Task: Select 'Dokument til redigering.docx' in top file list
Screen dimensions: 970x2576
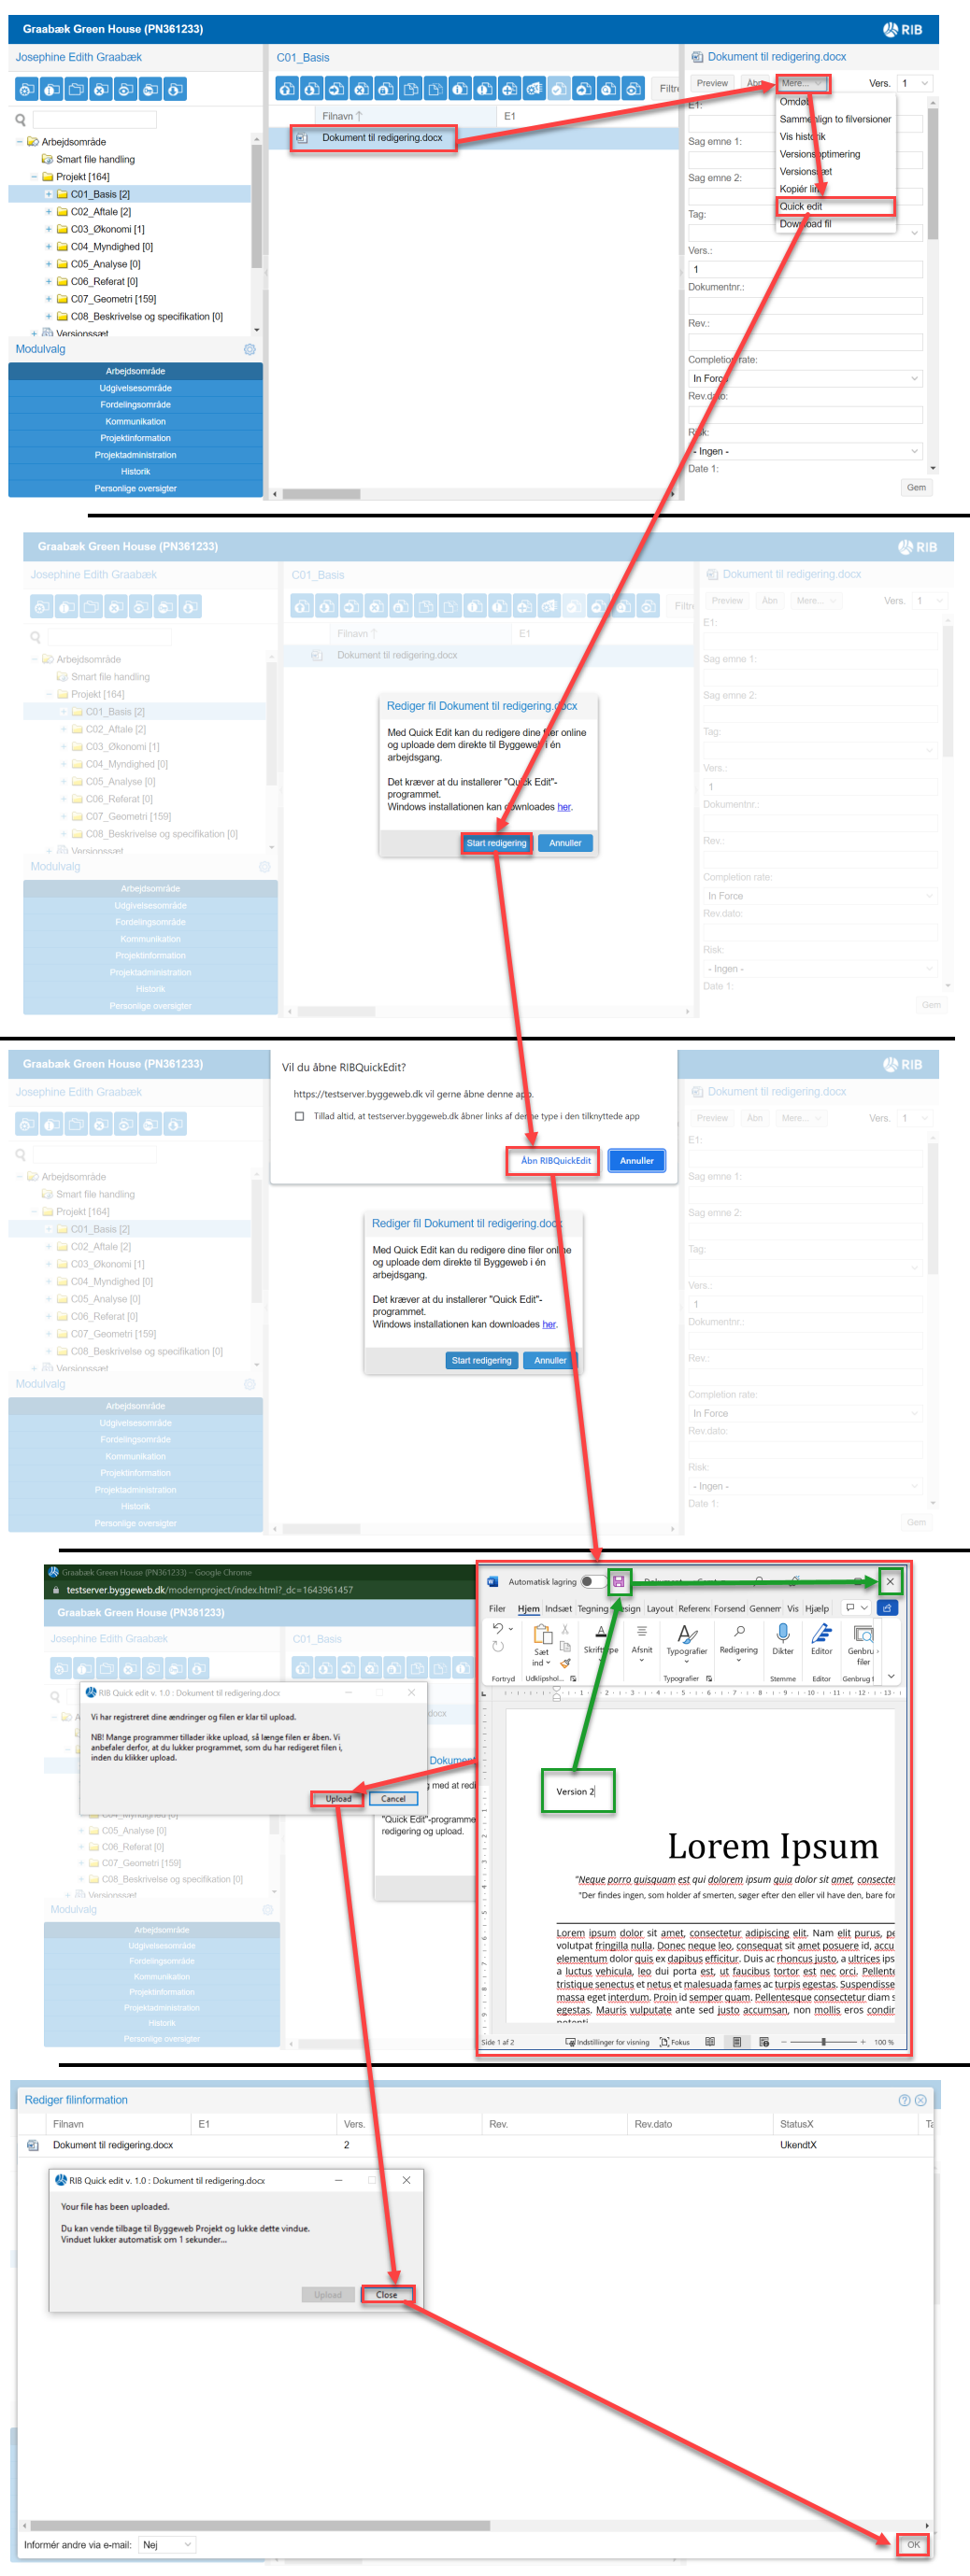Action: click(381, 138)
